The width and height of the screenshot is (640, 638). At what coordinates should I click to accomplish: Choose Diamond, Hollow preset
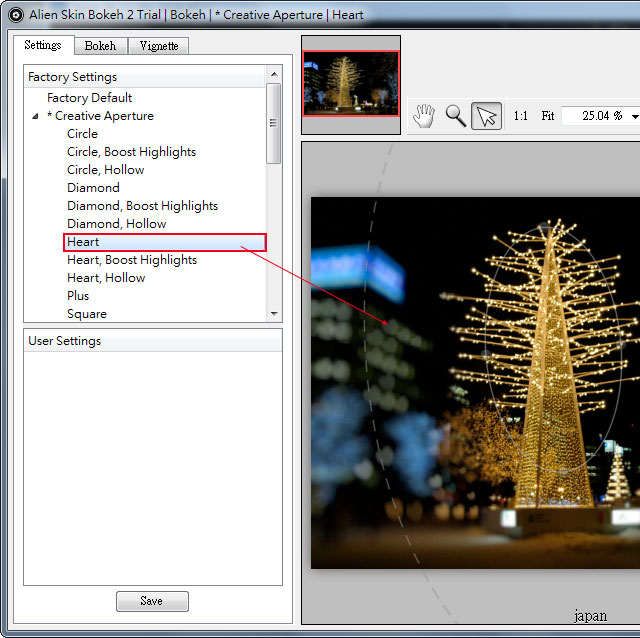point(117,224)
